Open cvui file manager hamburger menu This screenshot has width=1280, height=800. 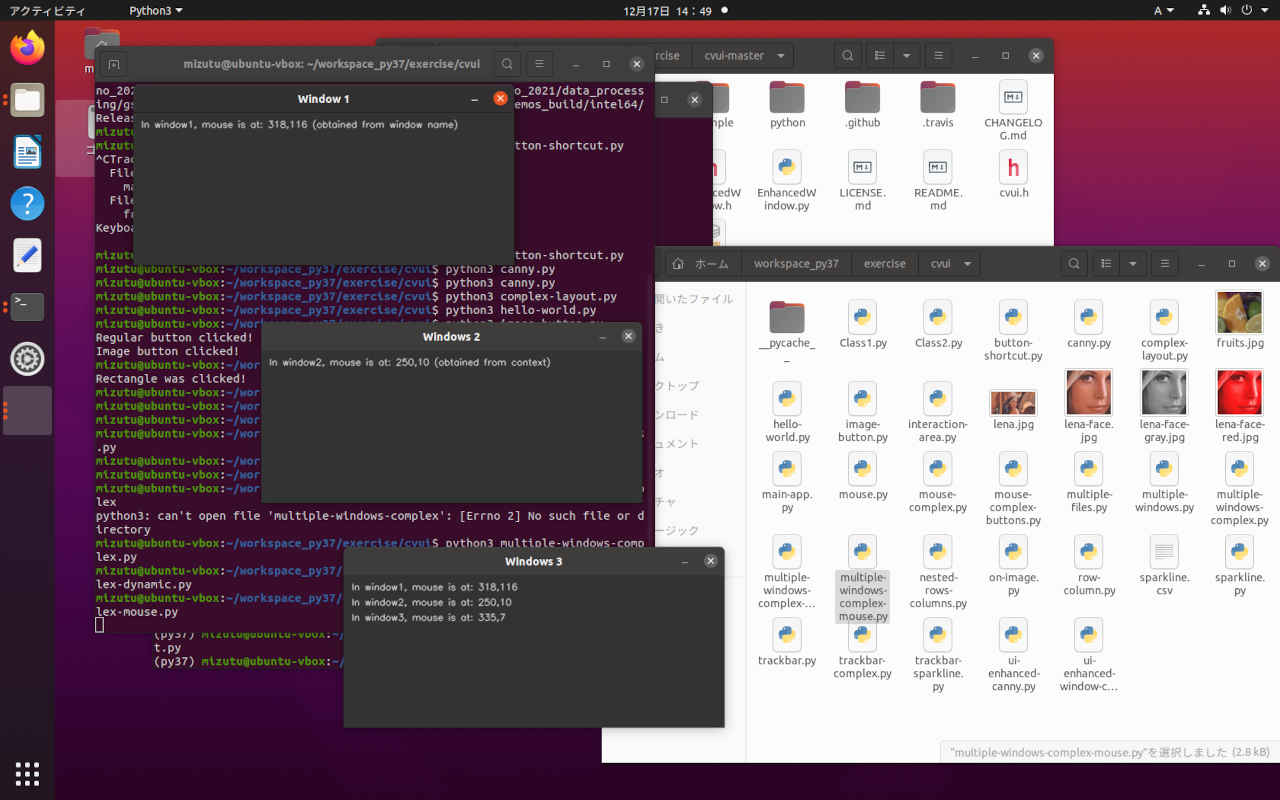[x=1163, y=264]
